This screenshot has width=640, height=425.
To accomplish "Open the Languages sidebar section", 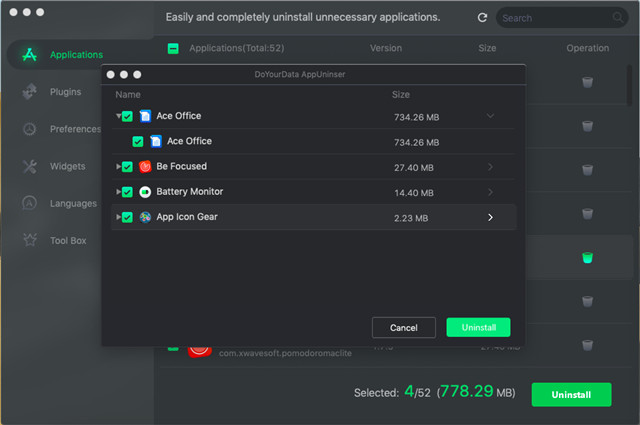I will click(x=73, y=203).
